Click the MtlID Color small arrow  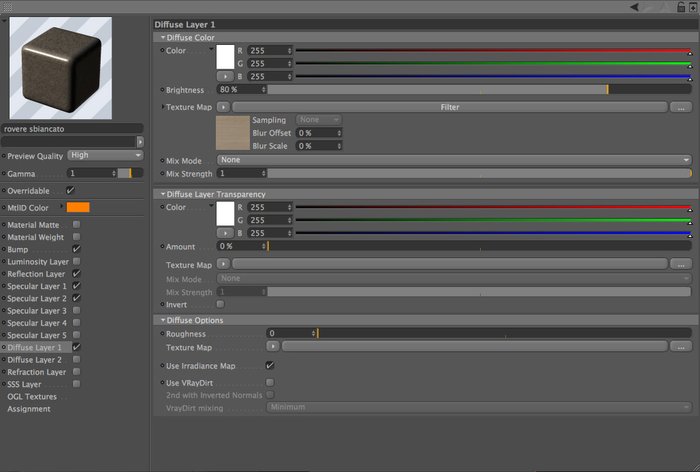click(x=62, y=206)
